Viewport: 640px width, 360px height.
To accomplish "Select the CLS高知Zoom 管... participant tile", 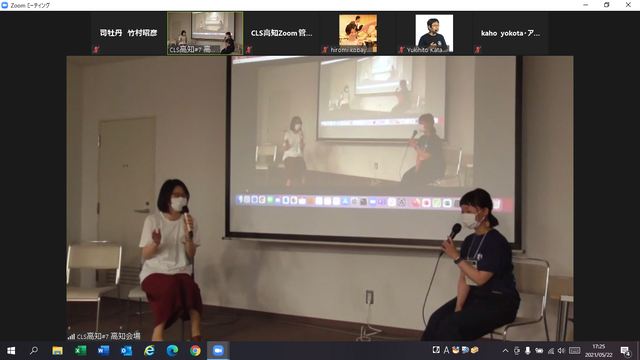I will (x=281, y=33).
